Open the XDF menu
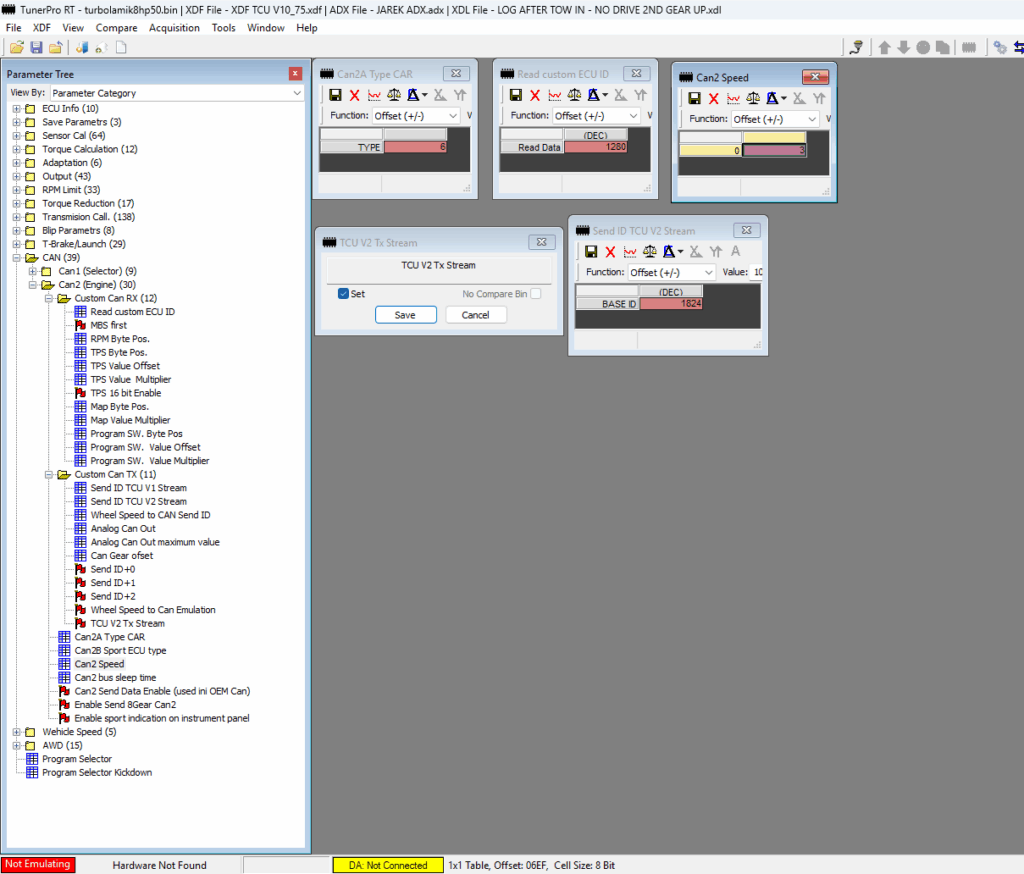 tap(42, 28)
